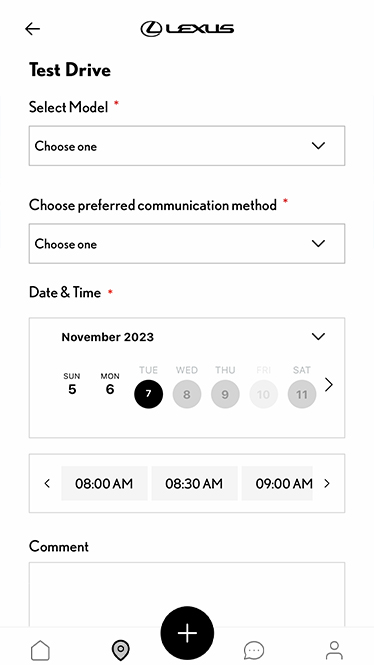The image size is (374, 665).
Task: Open preferred communication method dropdown
Action: click(187, 244)
